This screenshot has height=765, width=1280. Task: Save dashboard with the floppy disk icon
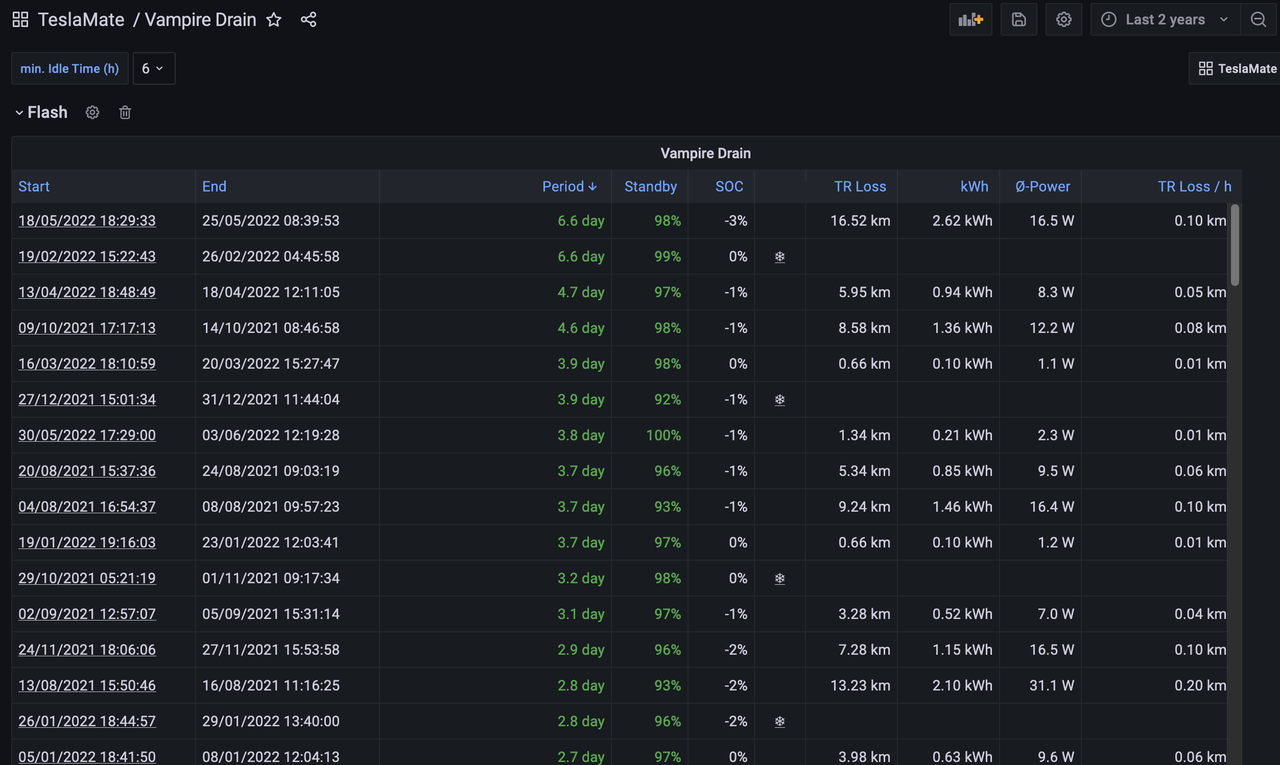[x=1019, y=20]
